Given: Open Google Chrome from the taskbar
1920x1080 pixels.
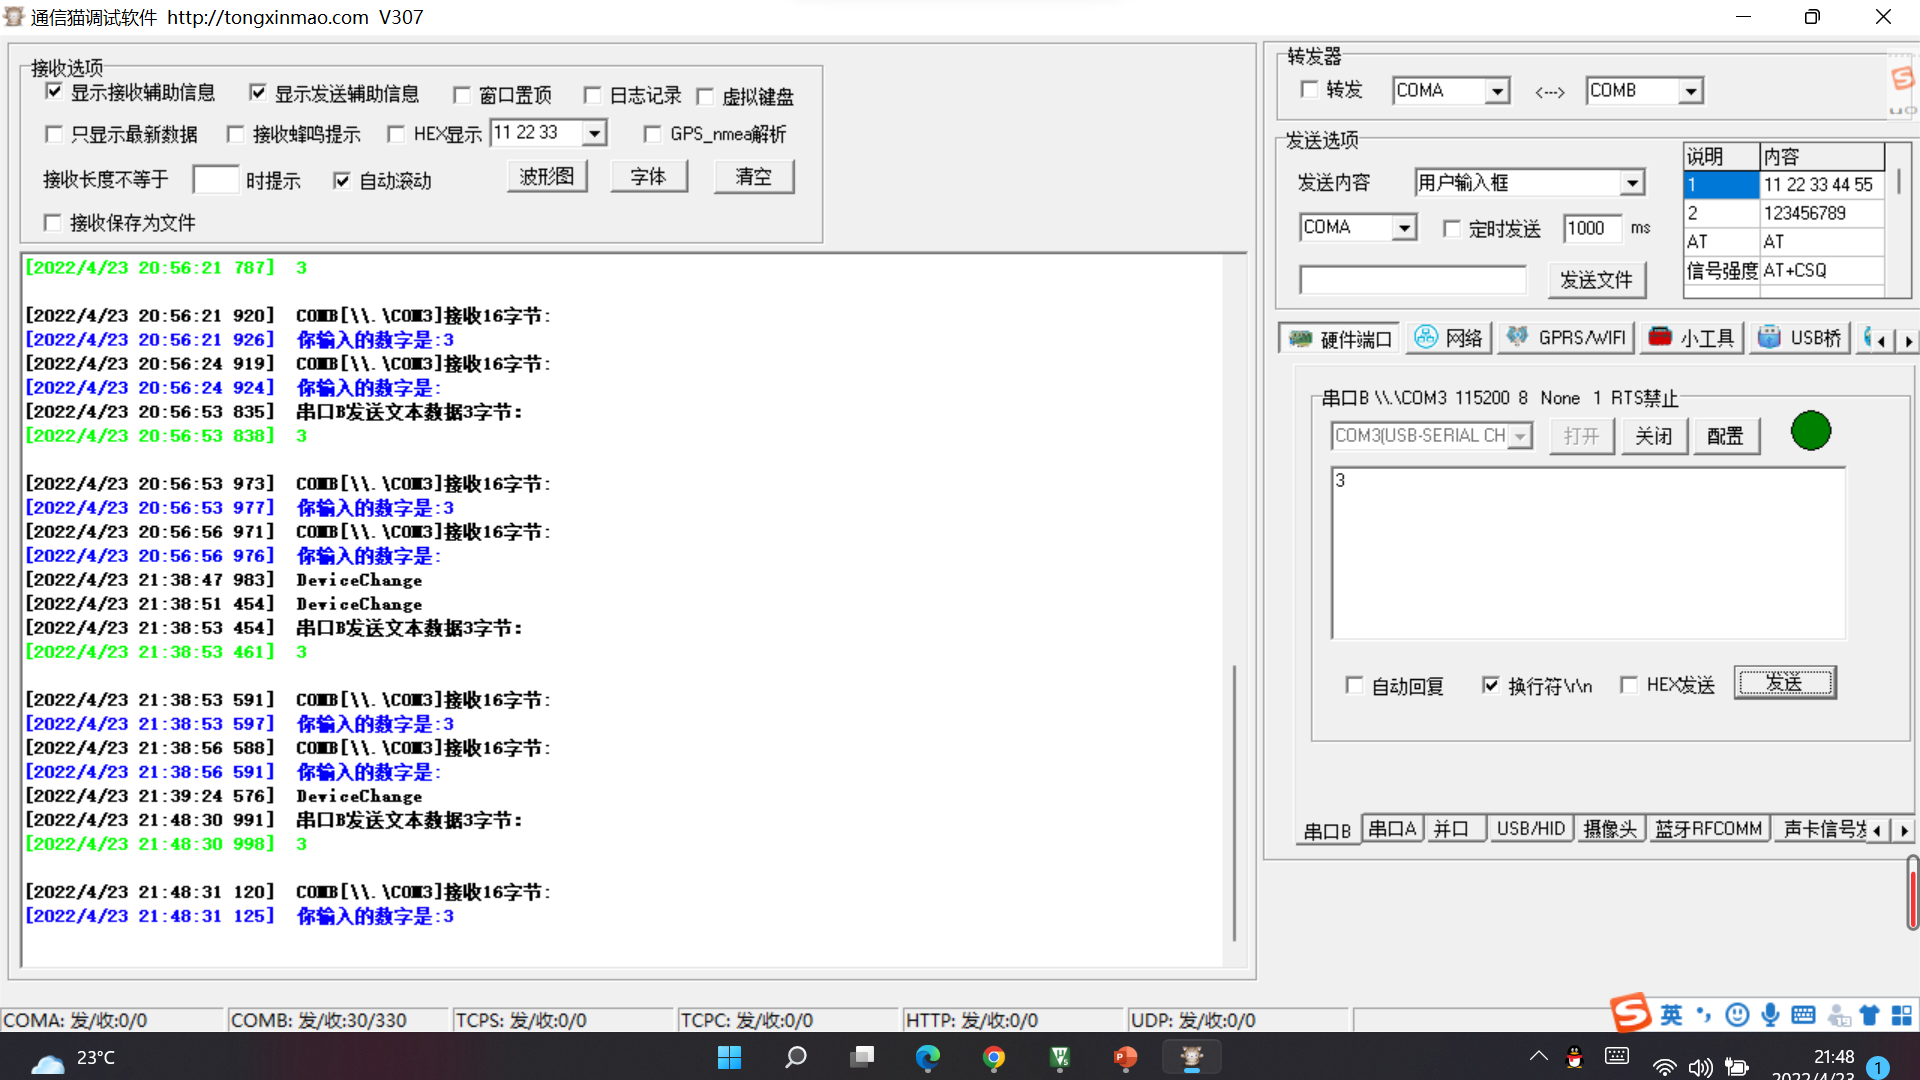Looking at the screenshot, I should pos(994,1057).
